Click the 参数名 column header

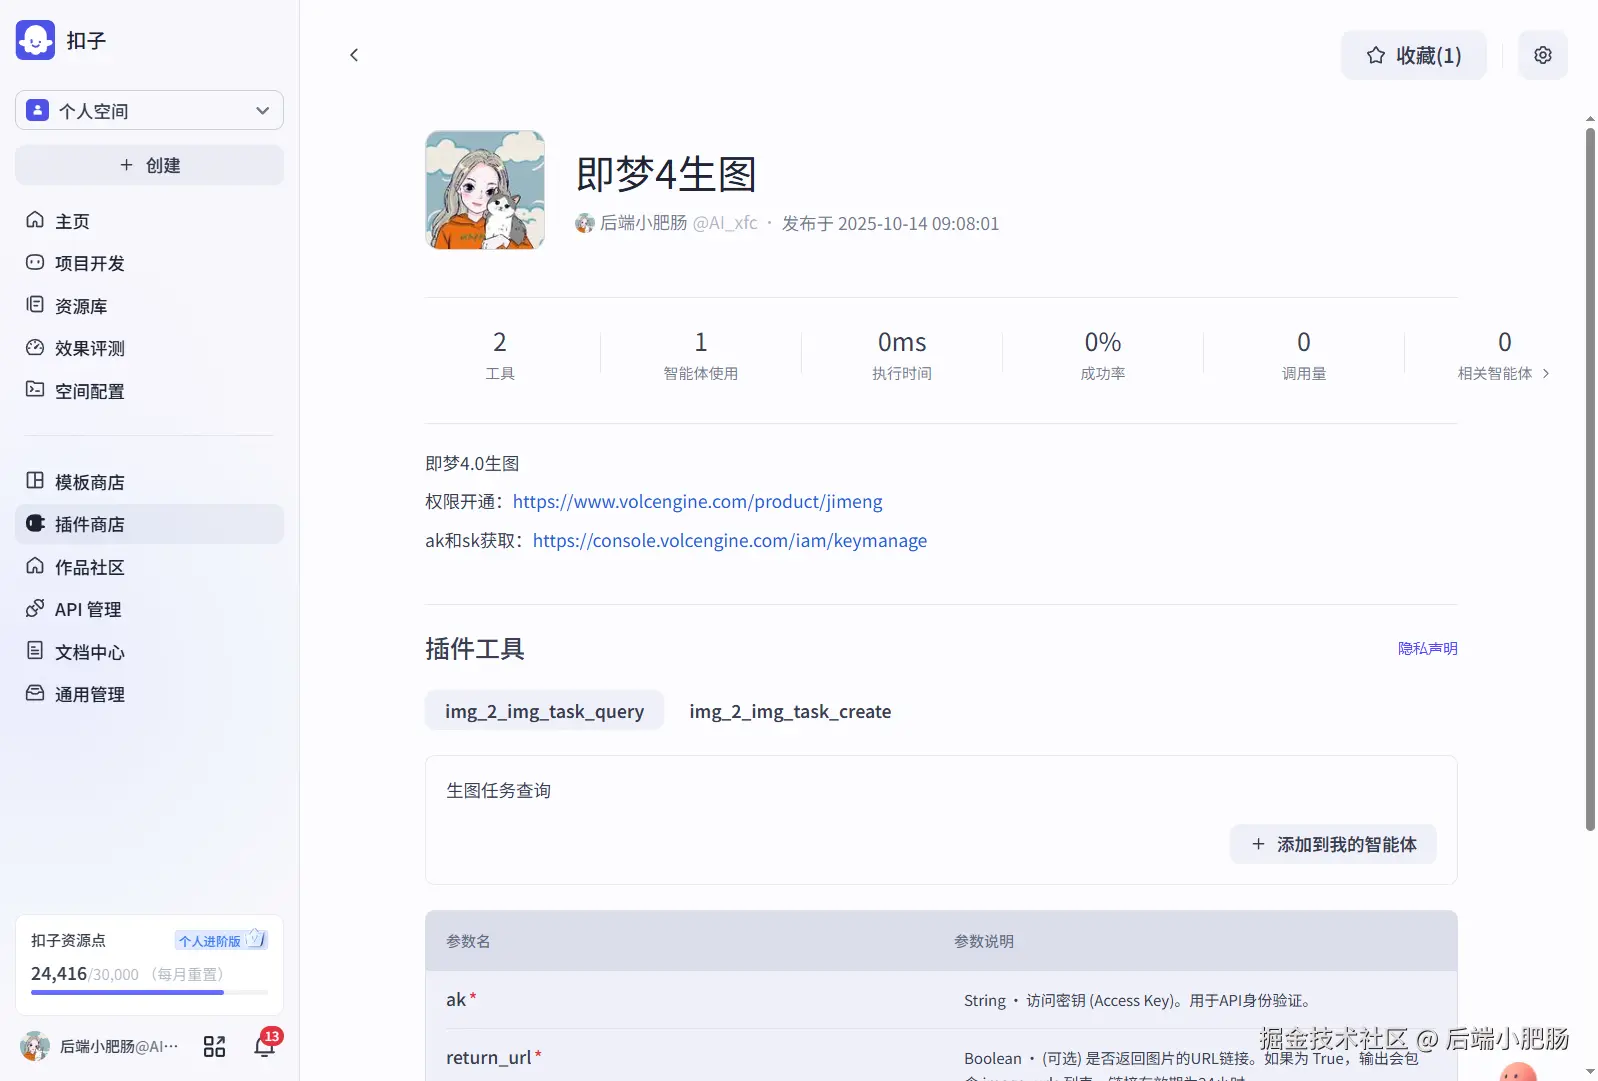[468, 941]
